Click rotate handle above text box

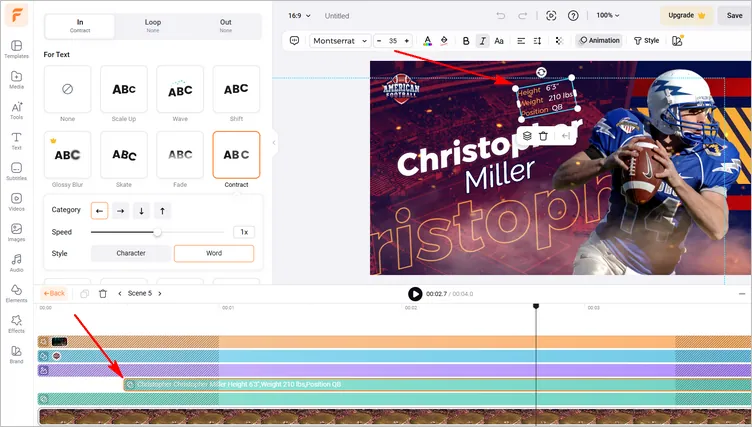(x=541, y=72)
